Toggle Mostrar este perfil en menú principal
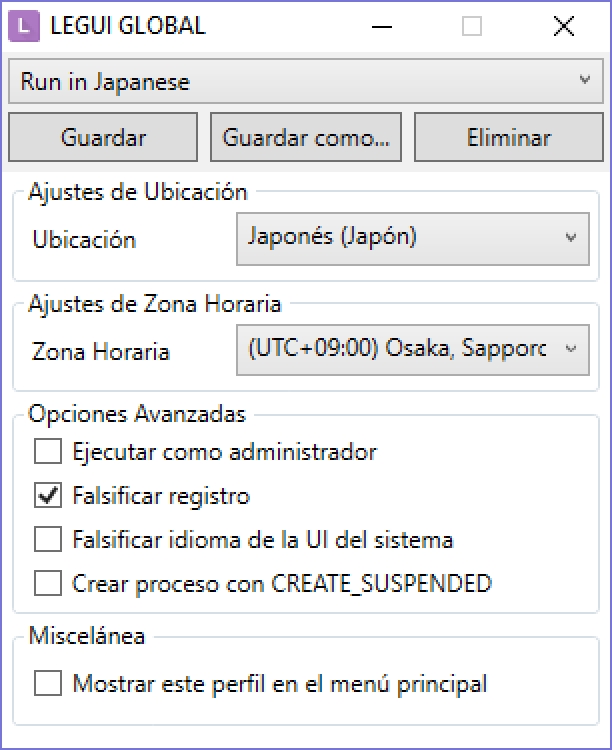The image size is (612, 750). coord(48,683)
